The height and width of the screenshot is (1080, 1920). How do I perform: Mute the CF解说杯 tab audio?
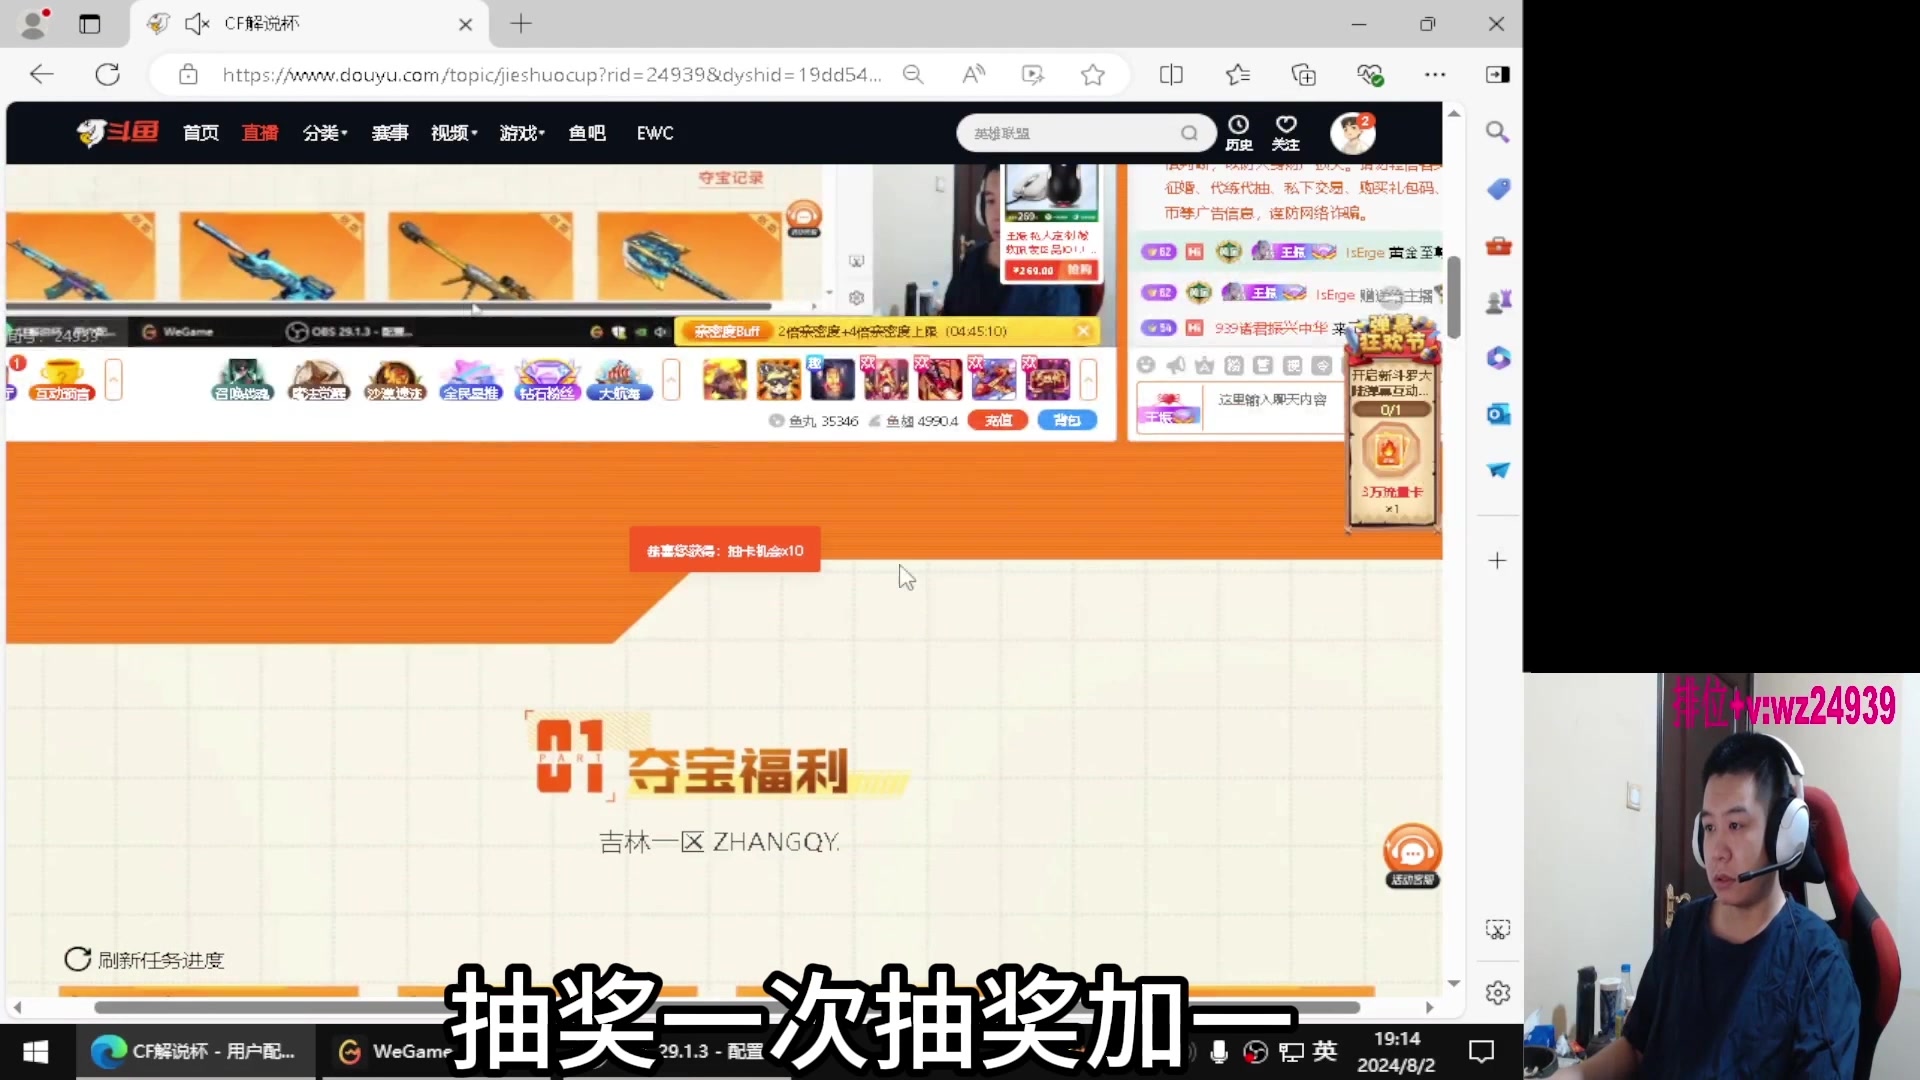coord(197,23)
